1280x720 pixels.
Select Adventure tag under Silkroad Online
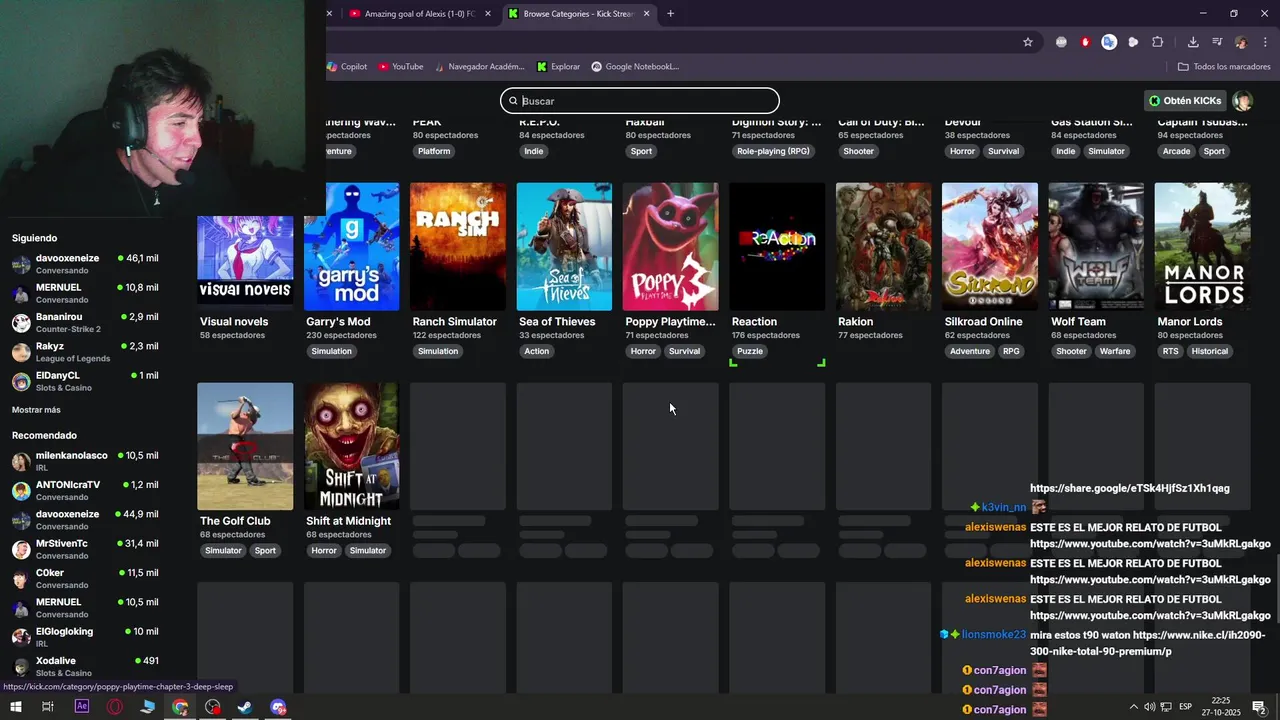coord(970,351)
